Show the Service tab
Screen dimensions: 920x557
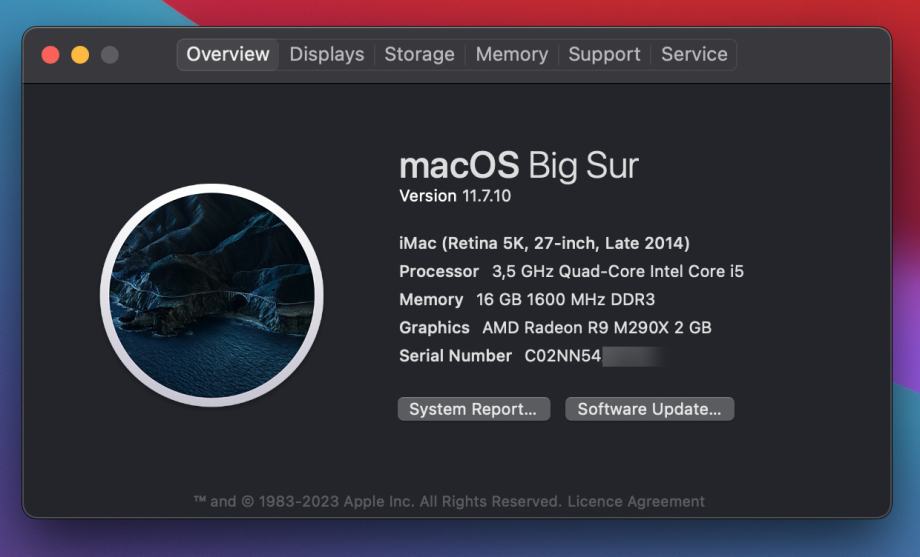pos(694,54)
